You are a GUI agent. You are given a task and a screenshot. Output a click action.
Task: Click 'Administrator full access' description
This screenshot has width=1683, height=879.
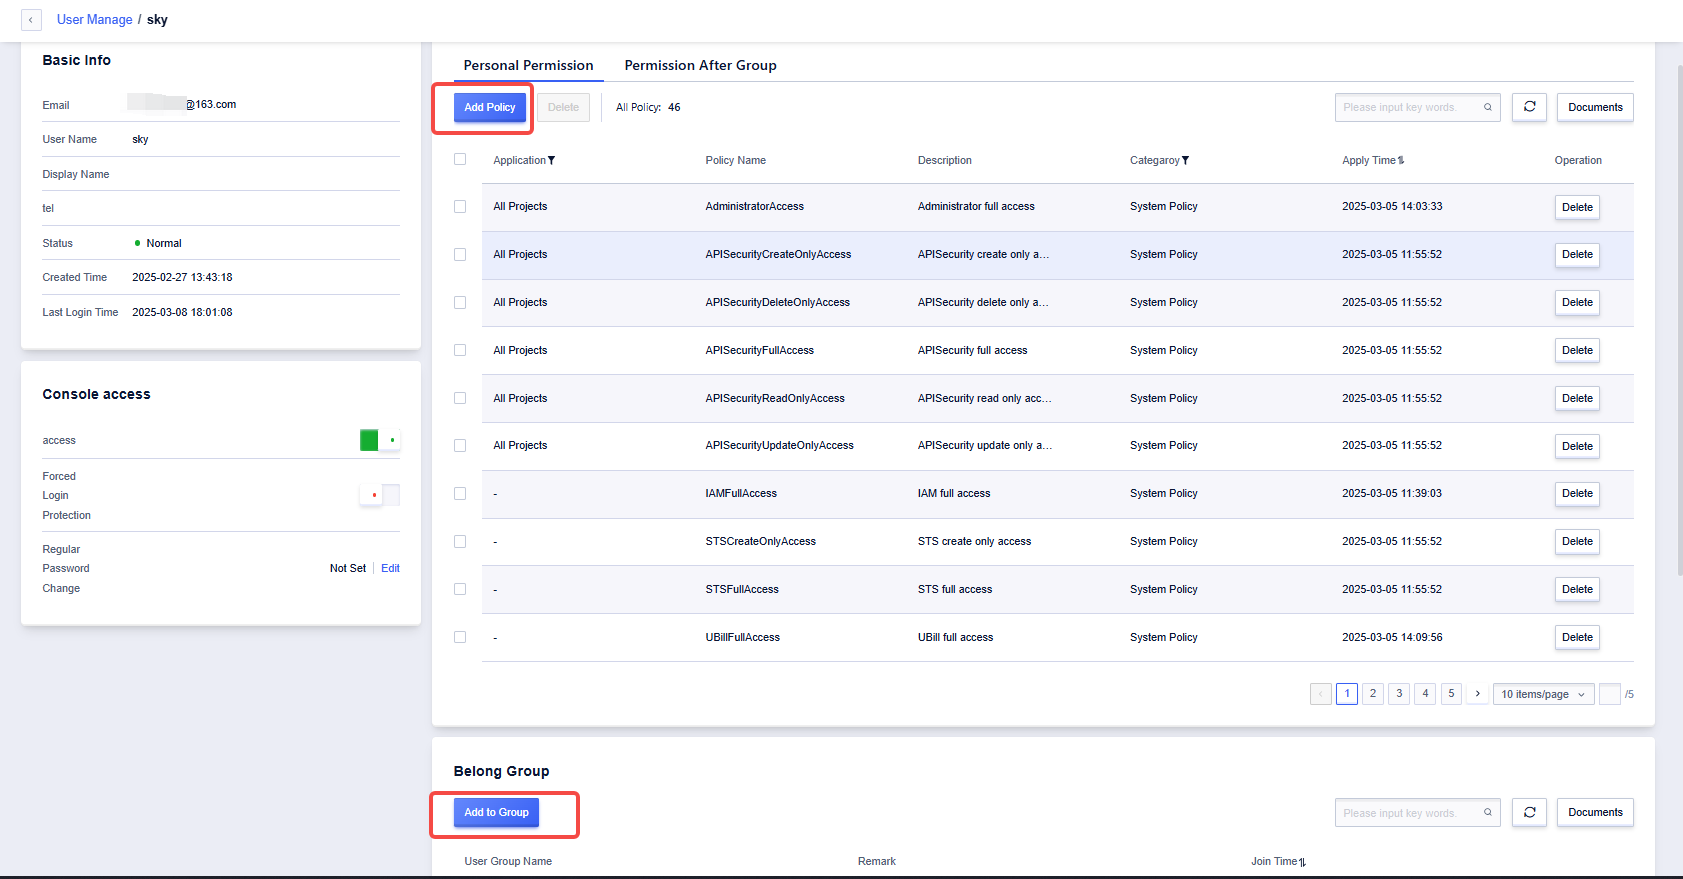tap(976, 206)
